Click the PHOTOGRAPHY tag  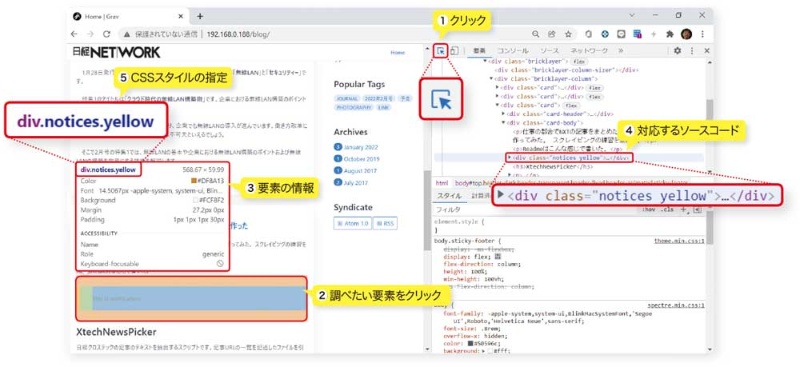click(x=354, y=108)
